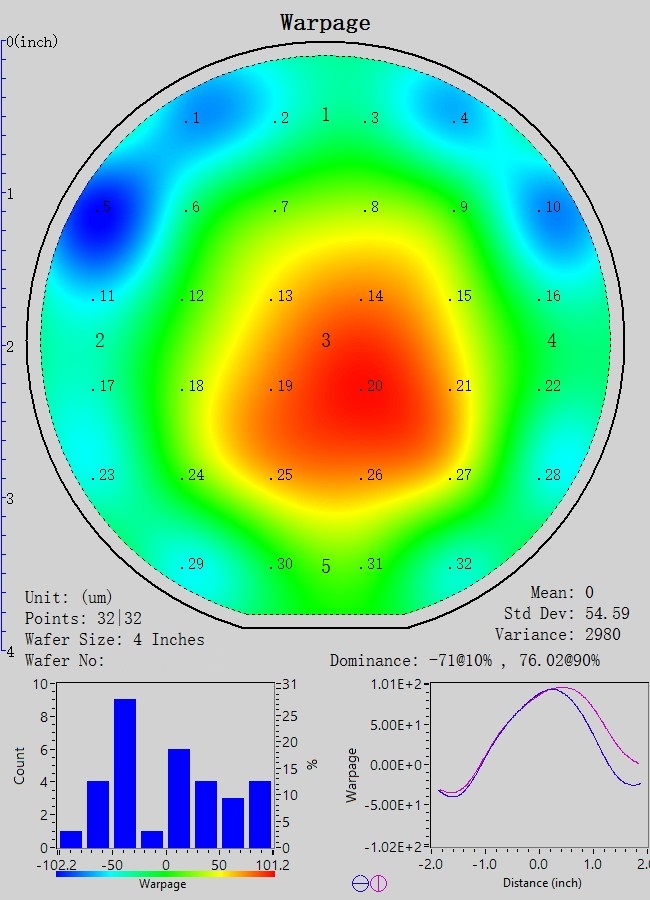
Task: Click the blue horizontal cross-section circle icon
Action: tap(360, 883)
